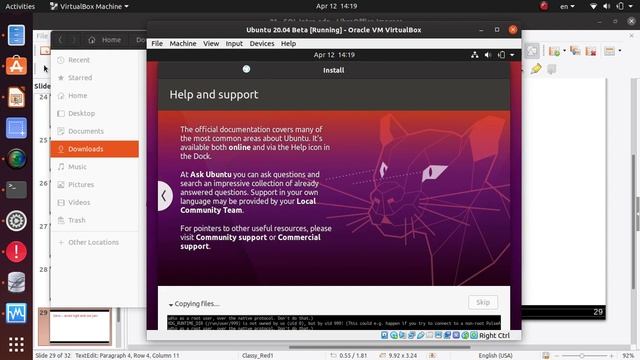This screenshot has height=360, width=640.
Task: Open LibreOffice Impress from the dock
Action: tap(16, 97)
